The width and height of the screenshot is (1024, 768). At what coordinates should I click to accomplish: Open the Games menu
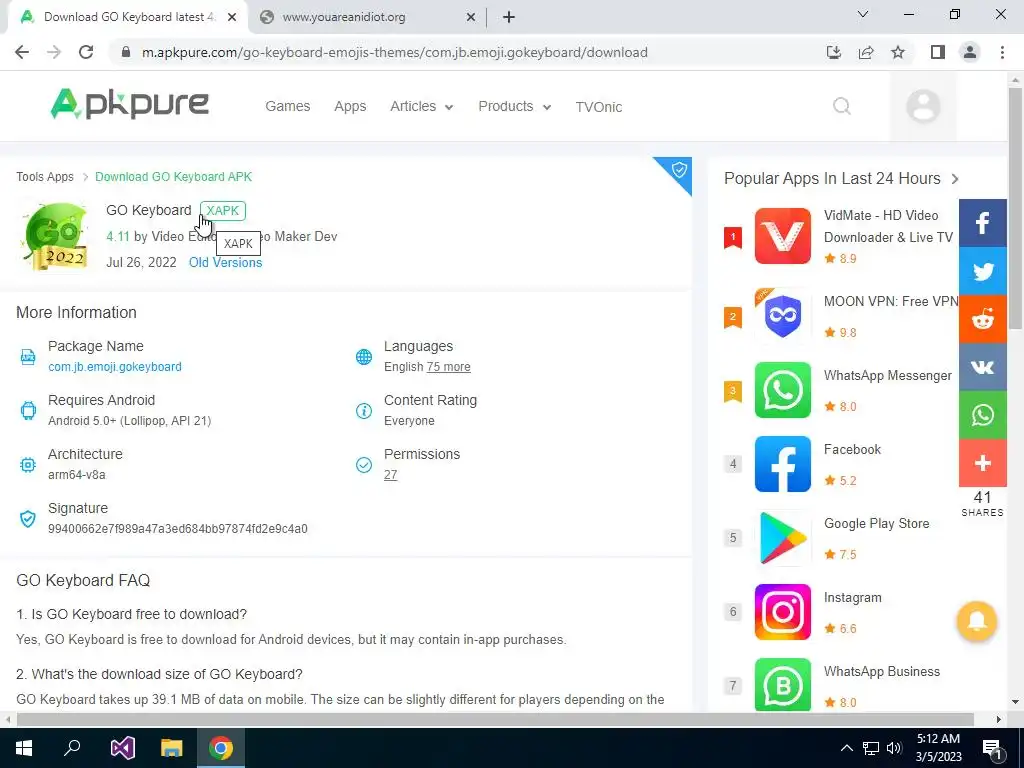coord(287,106)
